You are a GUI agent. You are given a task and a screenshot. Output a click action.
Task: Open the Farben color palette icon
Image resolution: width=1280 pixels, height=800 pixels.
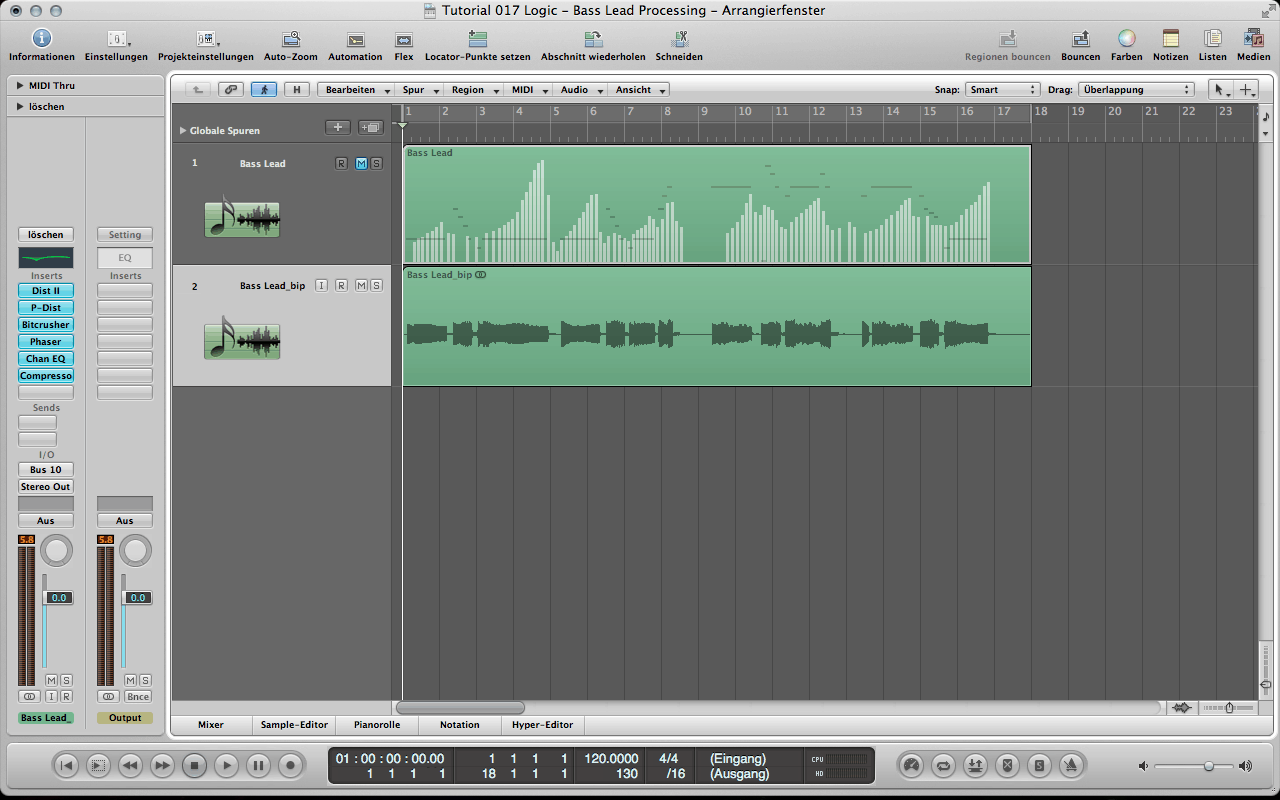(1126, 39)
